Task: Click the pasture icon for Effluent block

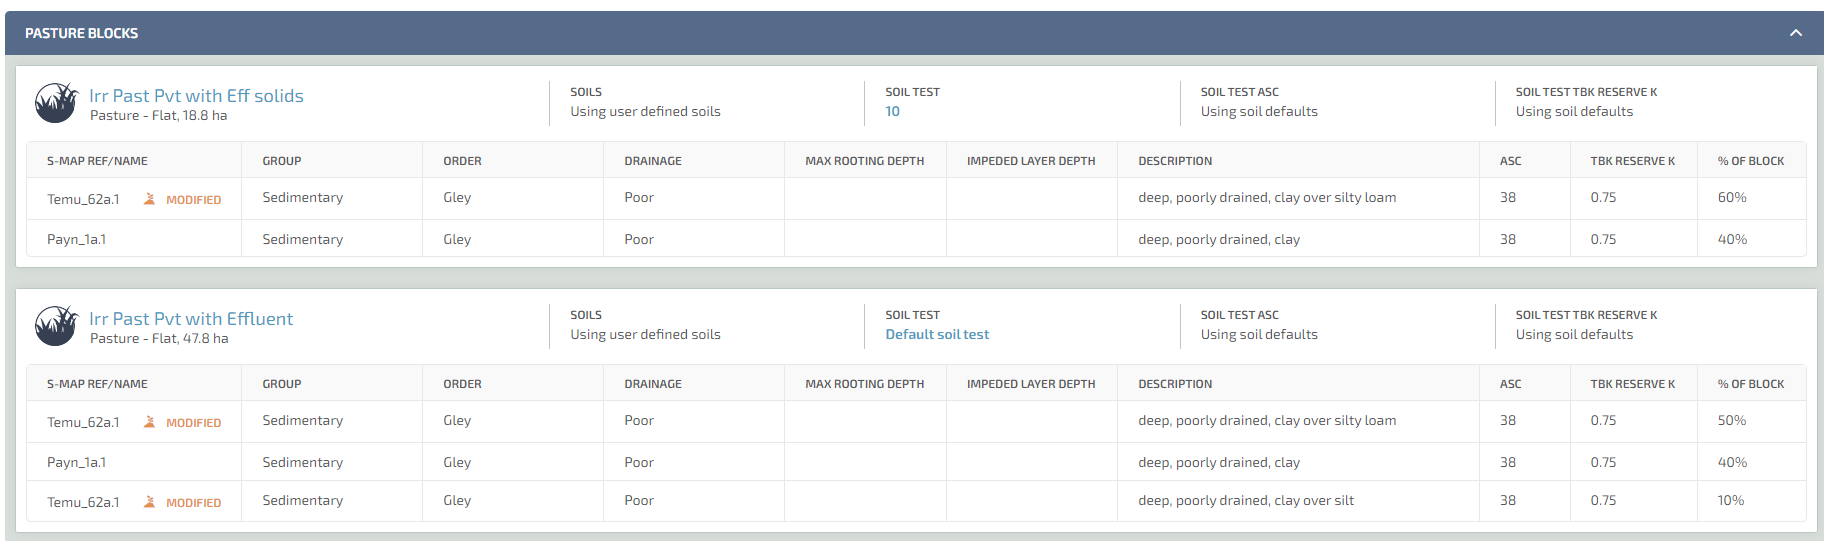Action: pos(56,326)
